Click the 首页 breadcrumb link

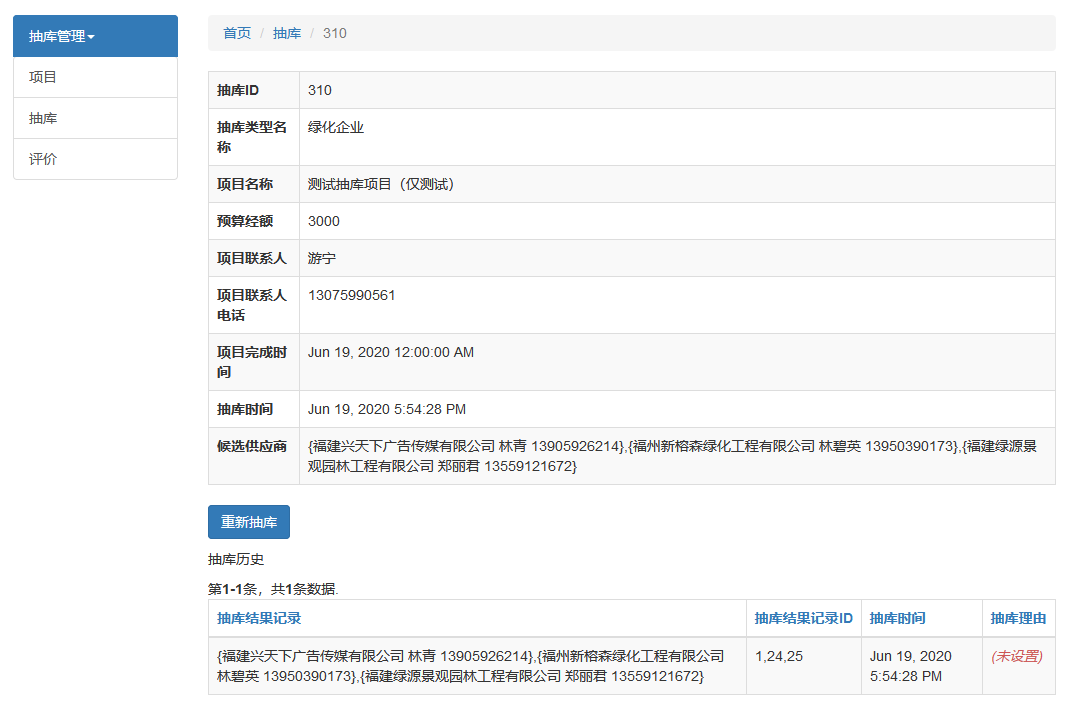click(x=237, y=33)
